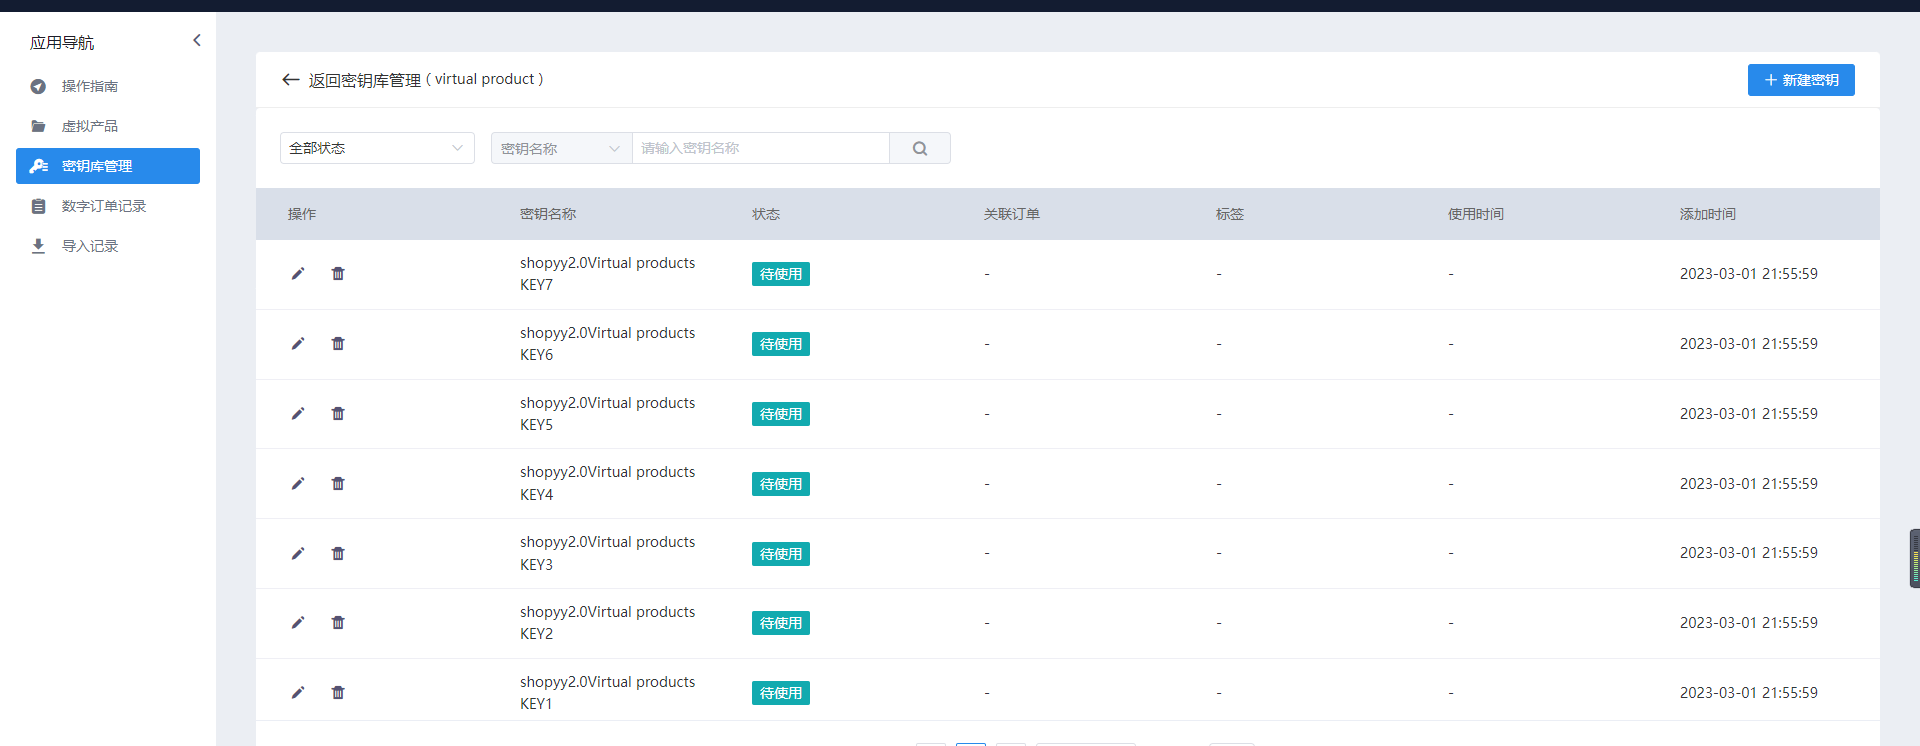Collapse the 应用导航 sidebar chevron
The image size is (1920, 746).
click(197, 41)
